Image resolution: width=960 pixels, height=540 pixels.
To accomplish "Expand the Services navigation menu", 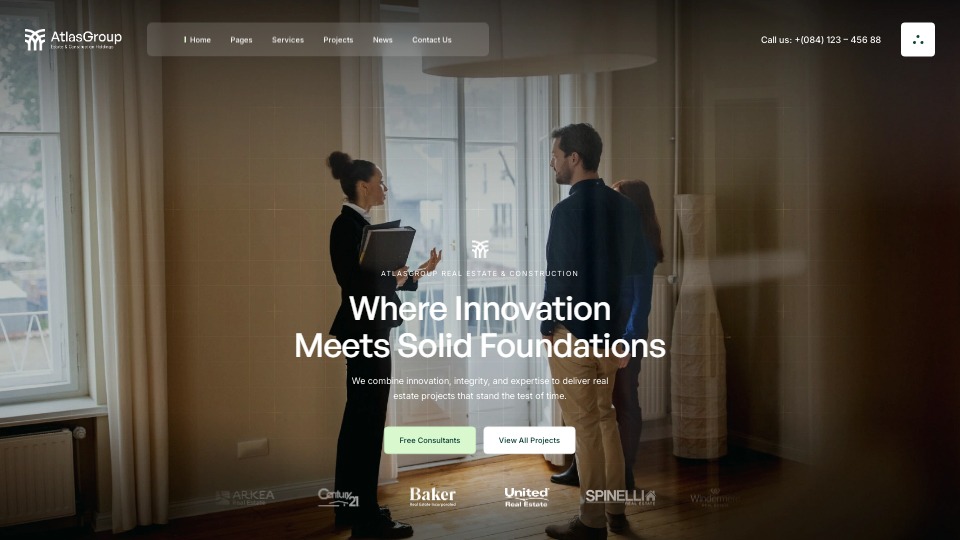I will (288, 40).
